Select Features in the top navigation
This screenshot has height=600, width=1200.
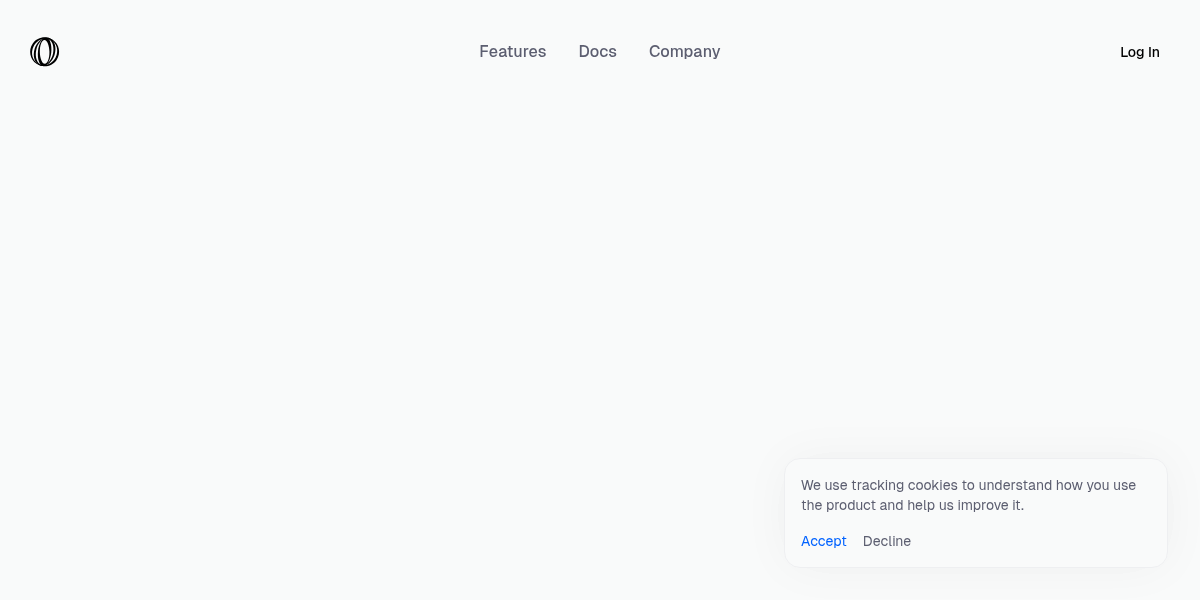(x=512, y=52)
